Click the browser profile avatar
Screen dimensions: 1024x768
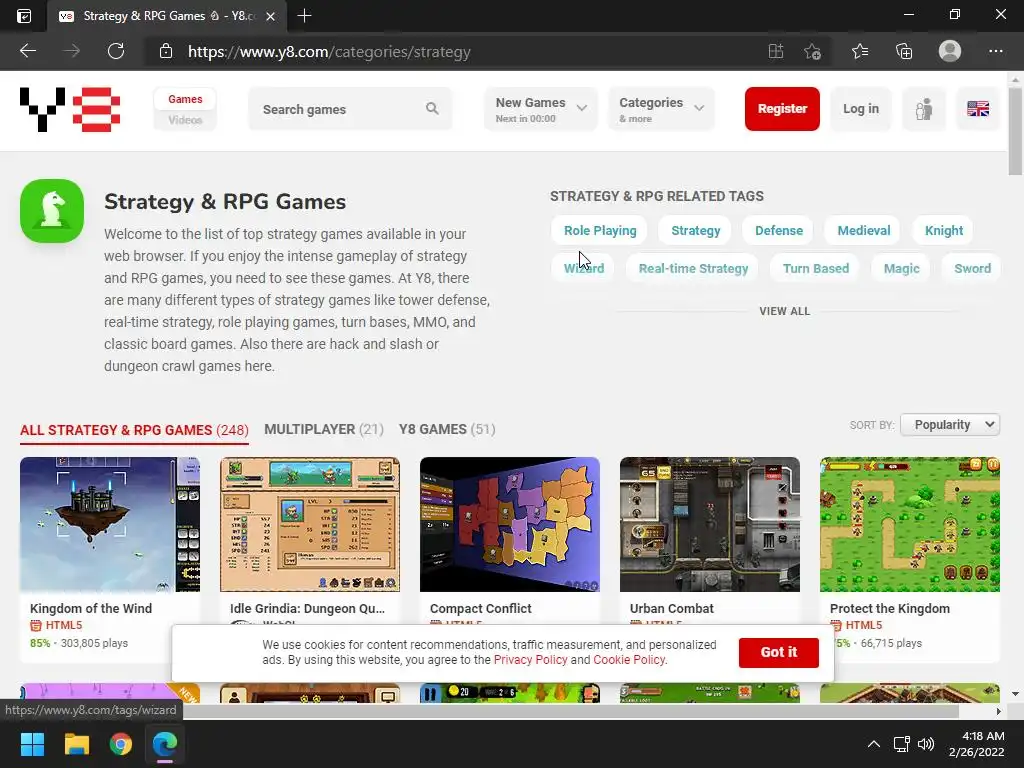click(x=950, y=51)
